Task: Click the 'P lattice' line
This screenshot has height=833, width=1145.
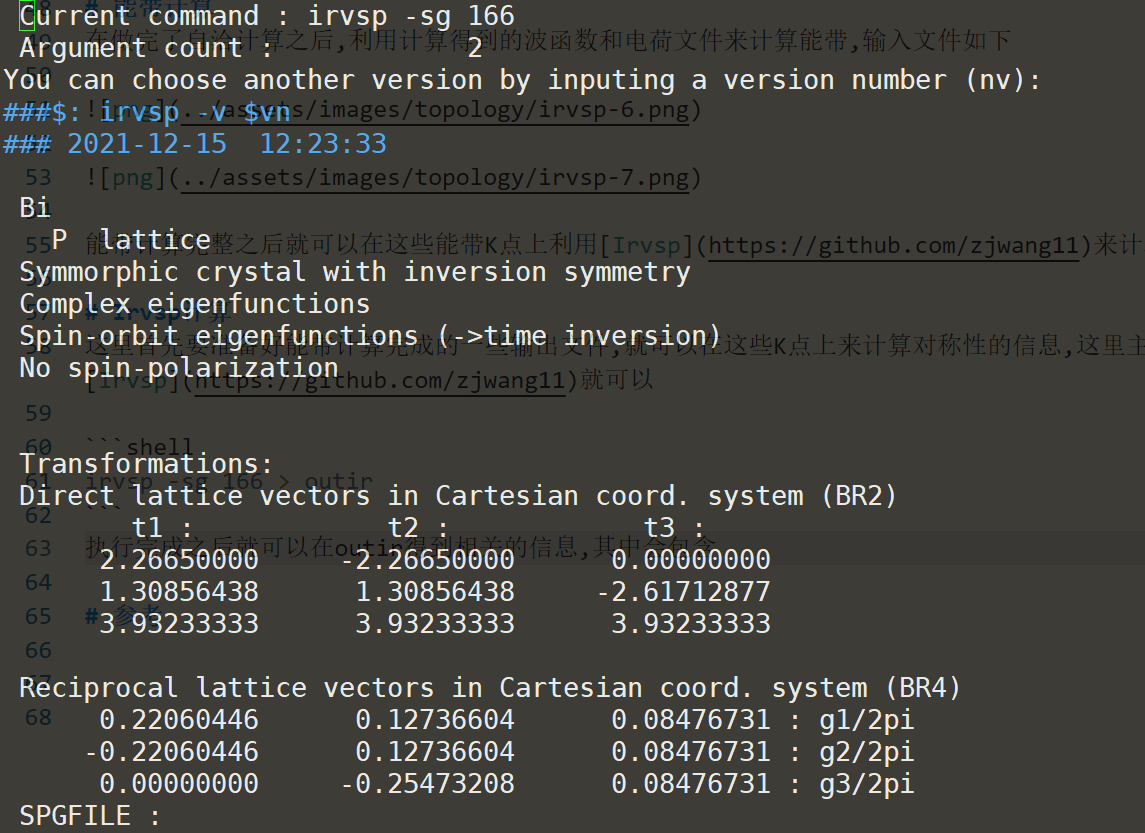Action: [132, 239]
